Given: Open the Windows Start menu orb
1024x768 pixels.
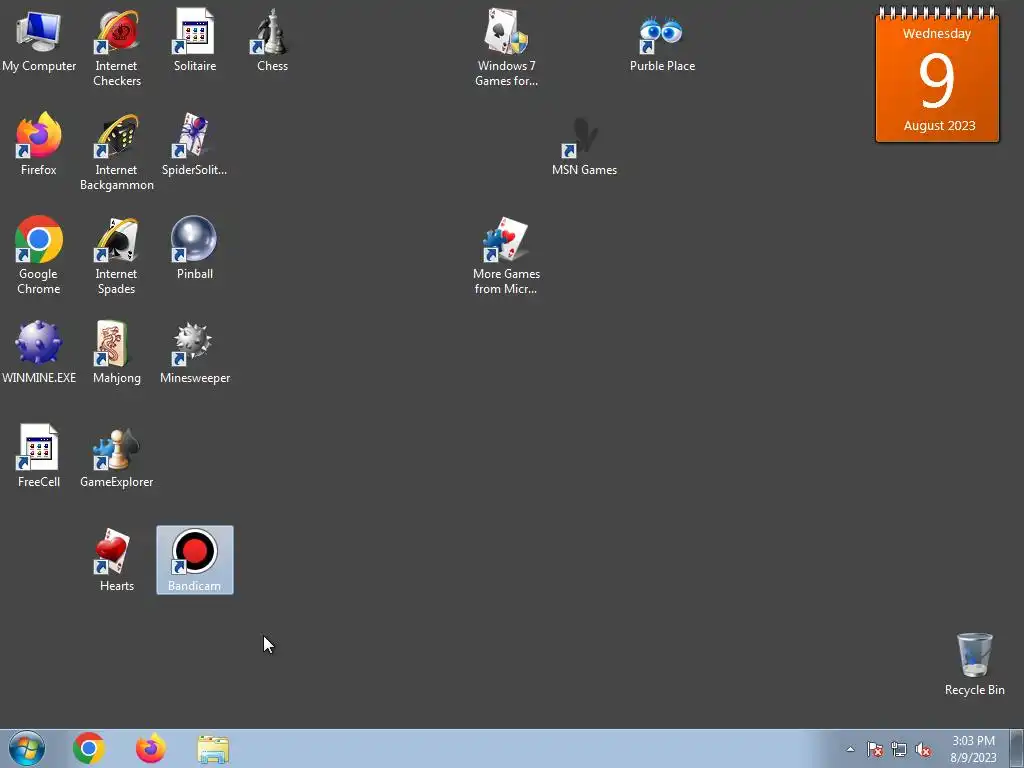Looking at the screenshot, I should point(27,748).
